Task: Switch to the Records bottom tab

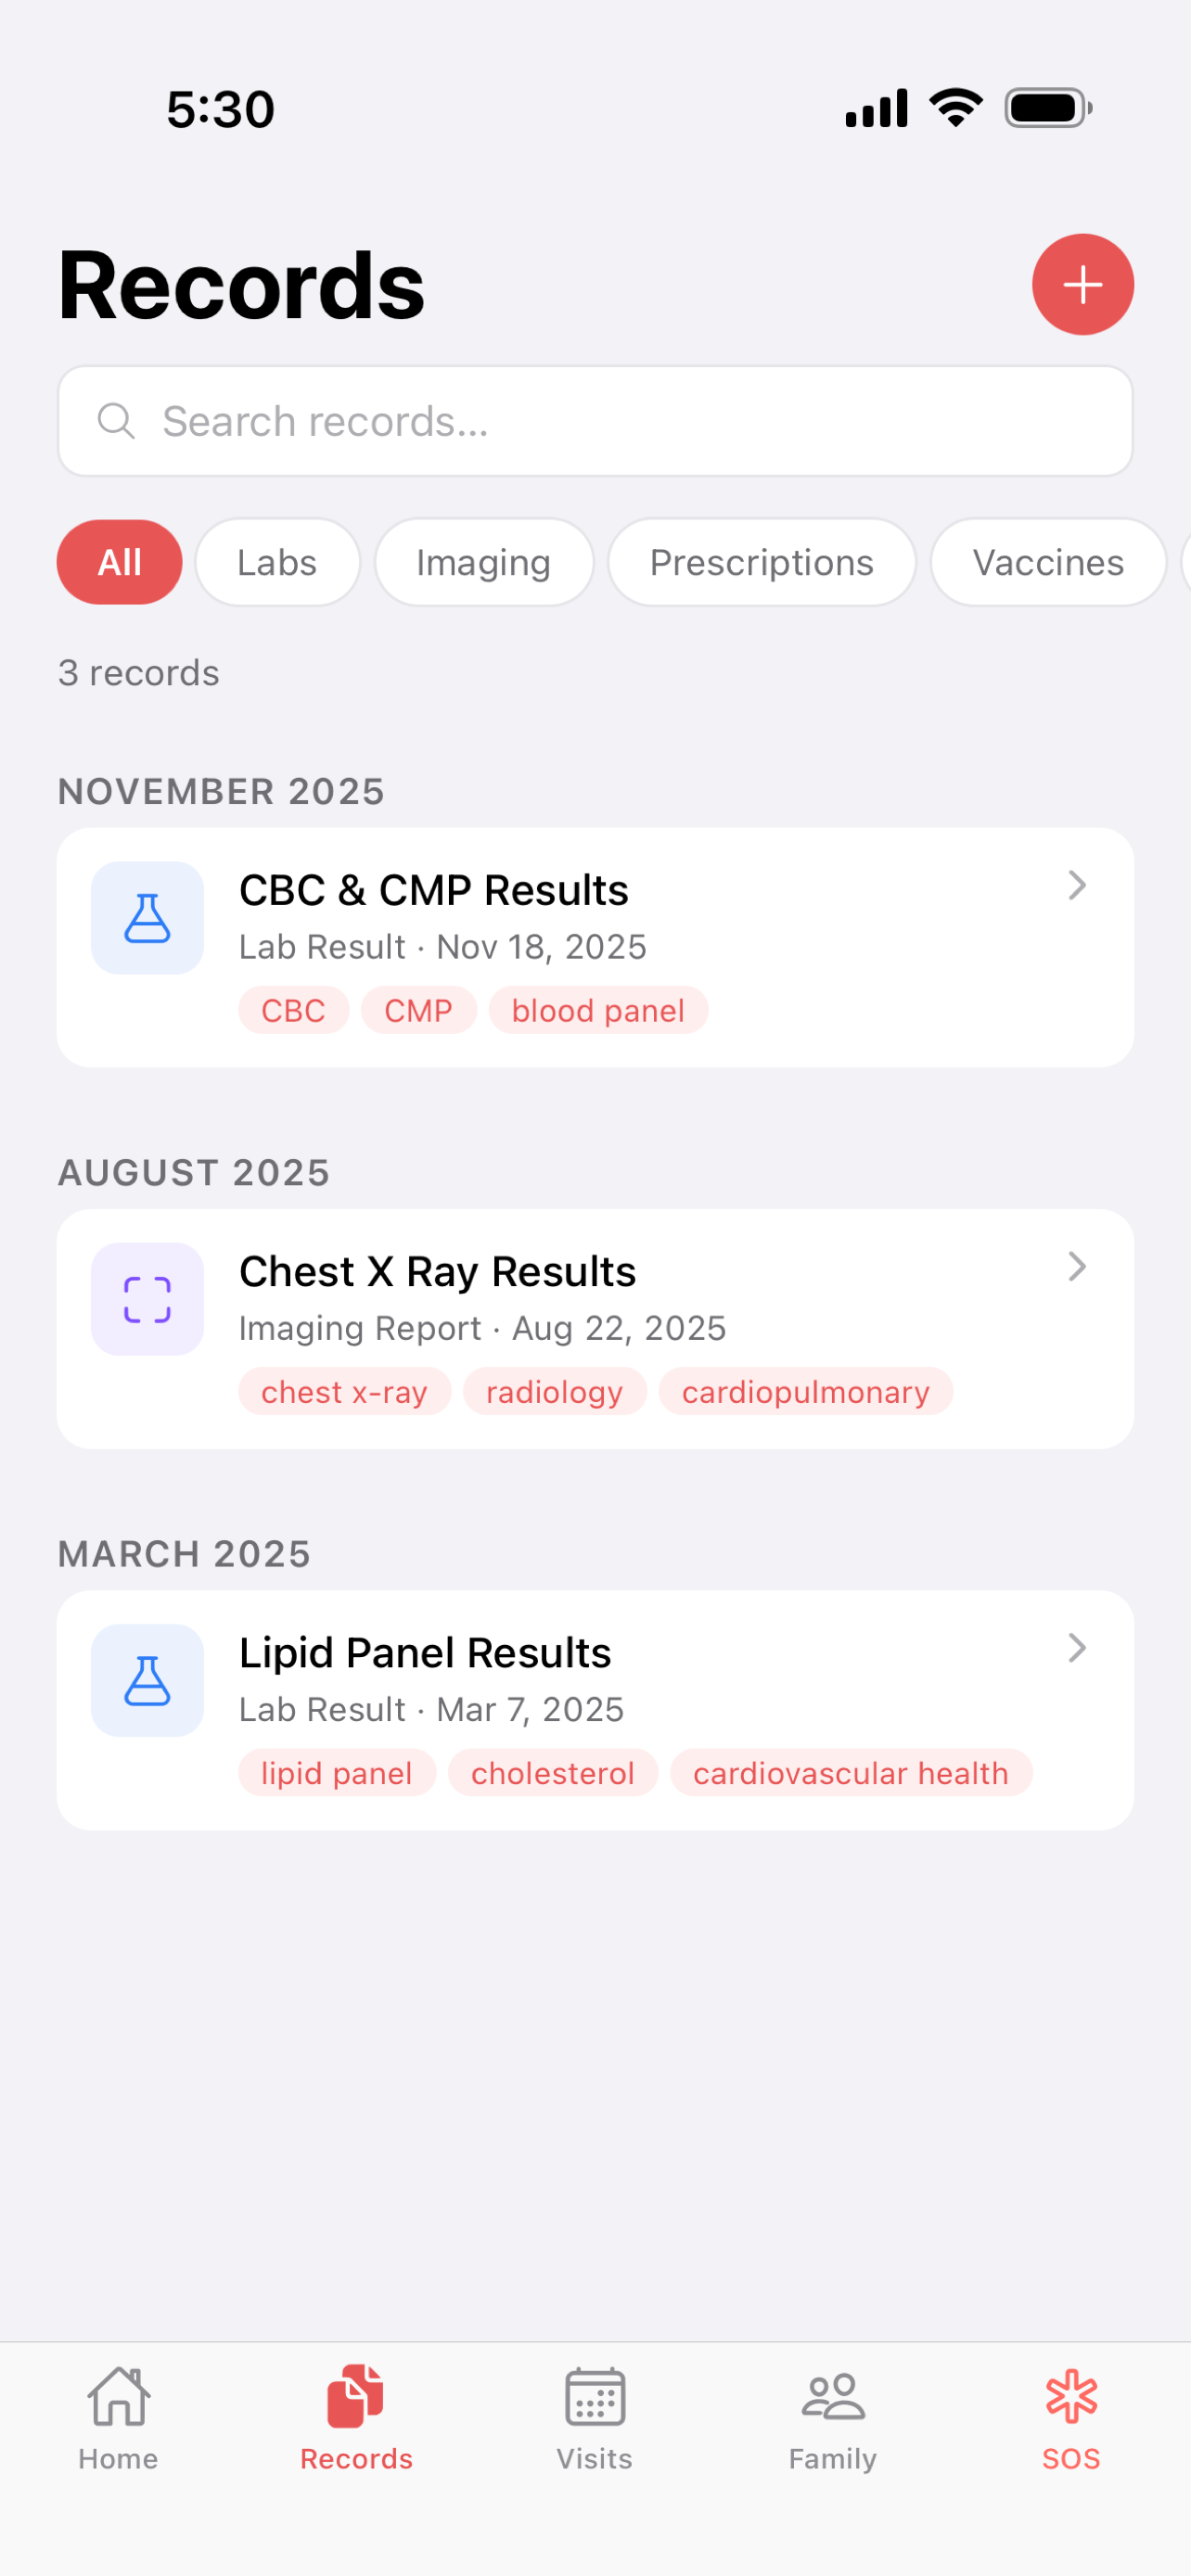Action: [x=357, y=2416]
